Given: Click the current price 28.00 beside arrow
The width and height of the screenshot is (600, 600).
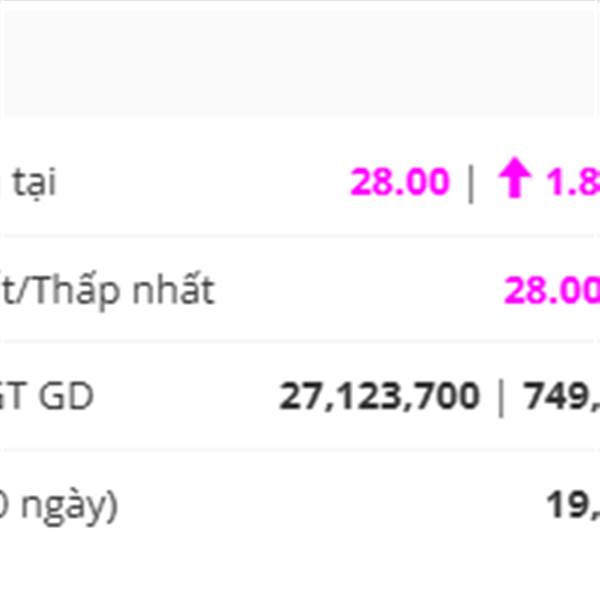Looking at the screenshot, I should click(399, 183).
